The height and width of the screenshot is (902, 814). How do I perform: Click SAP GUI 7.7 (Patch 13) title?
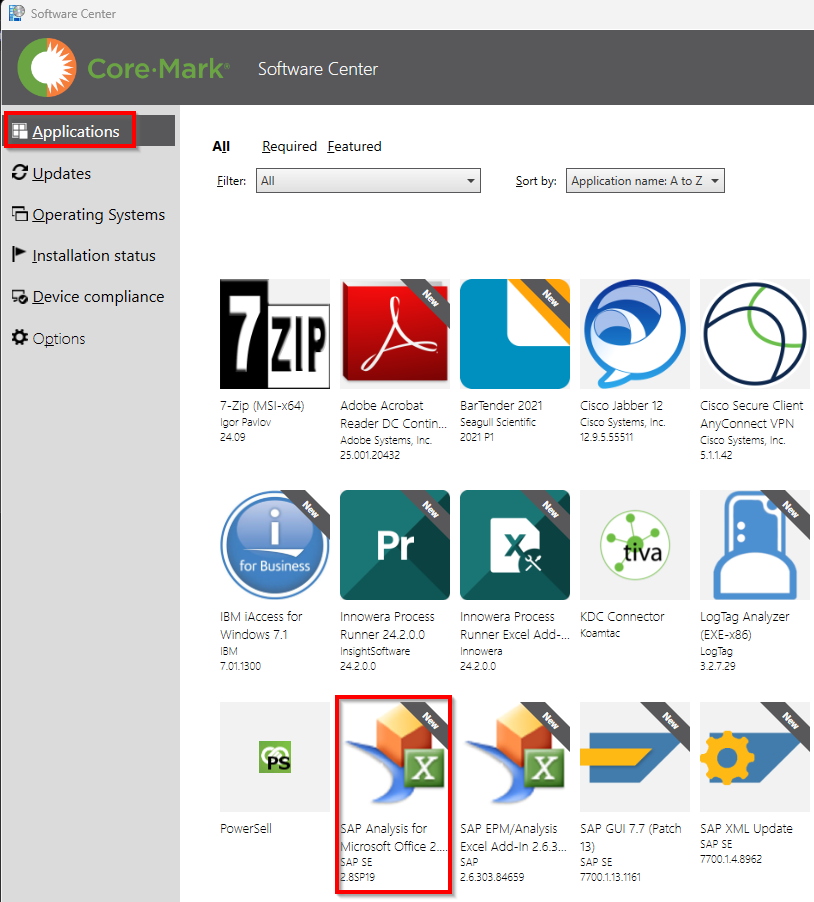tap(630, 837)
